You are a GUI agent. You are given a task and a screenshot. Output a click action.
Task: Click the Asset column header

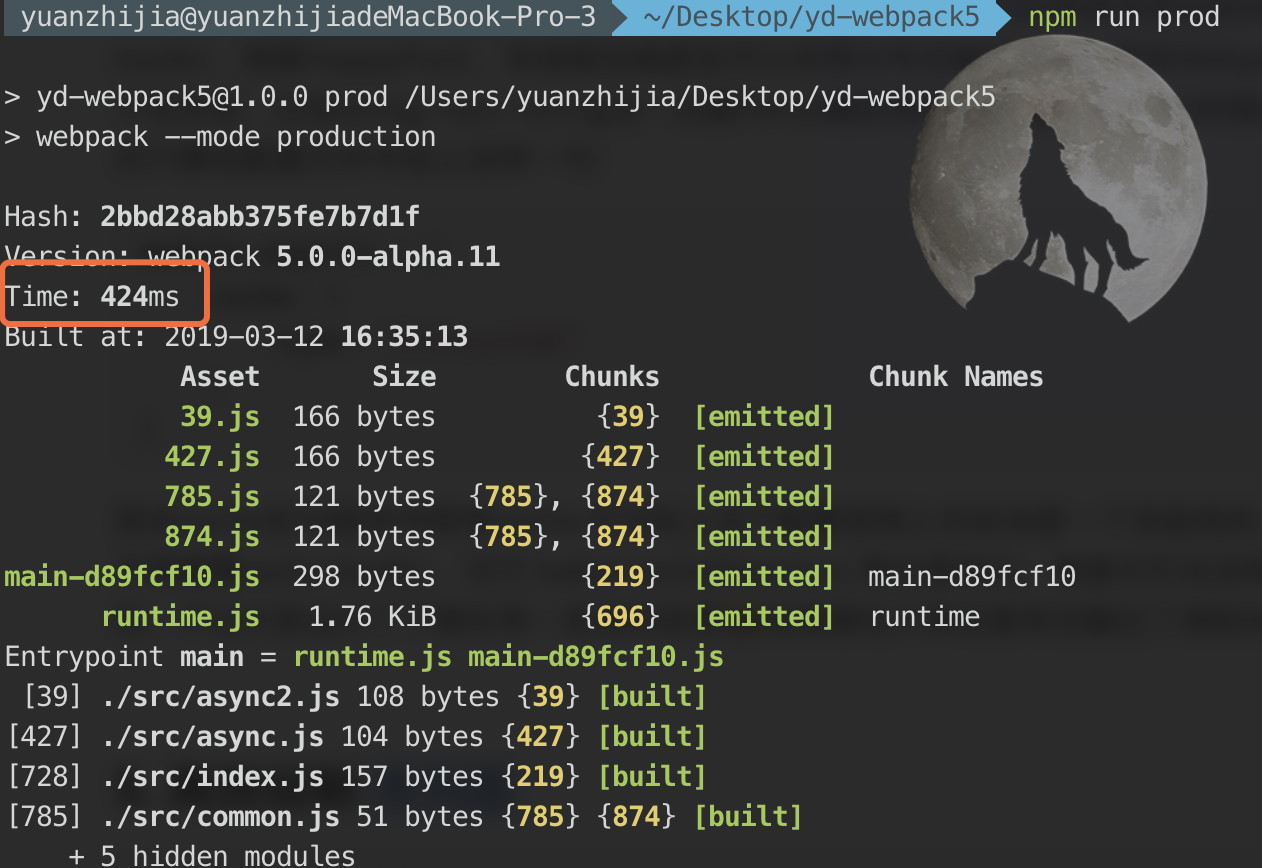pos(220,377)
